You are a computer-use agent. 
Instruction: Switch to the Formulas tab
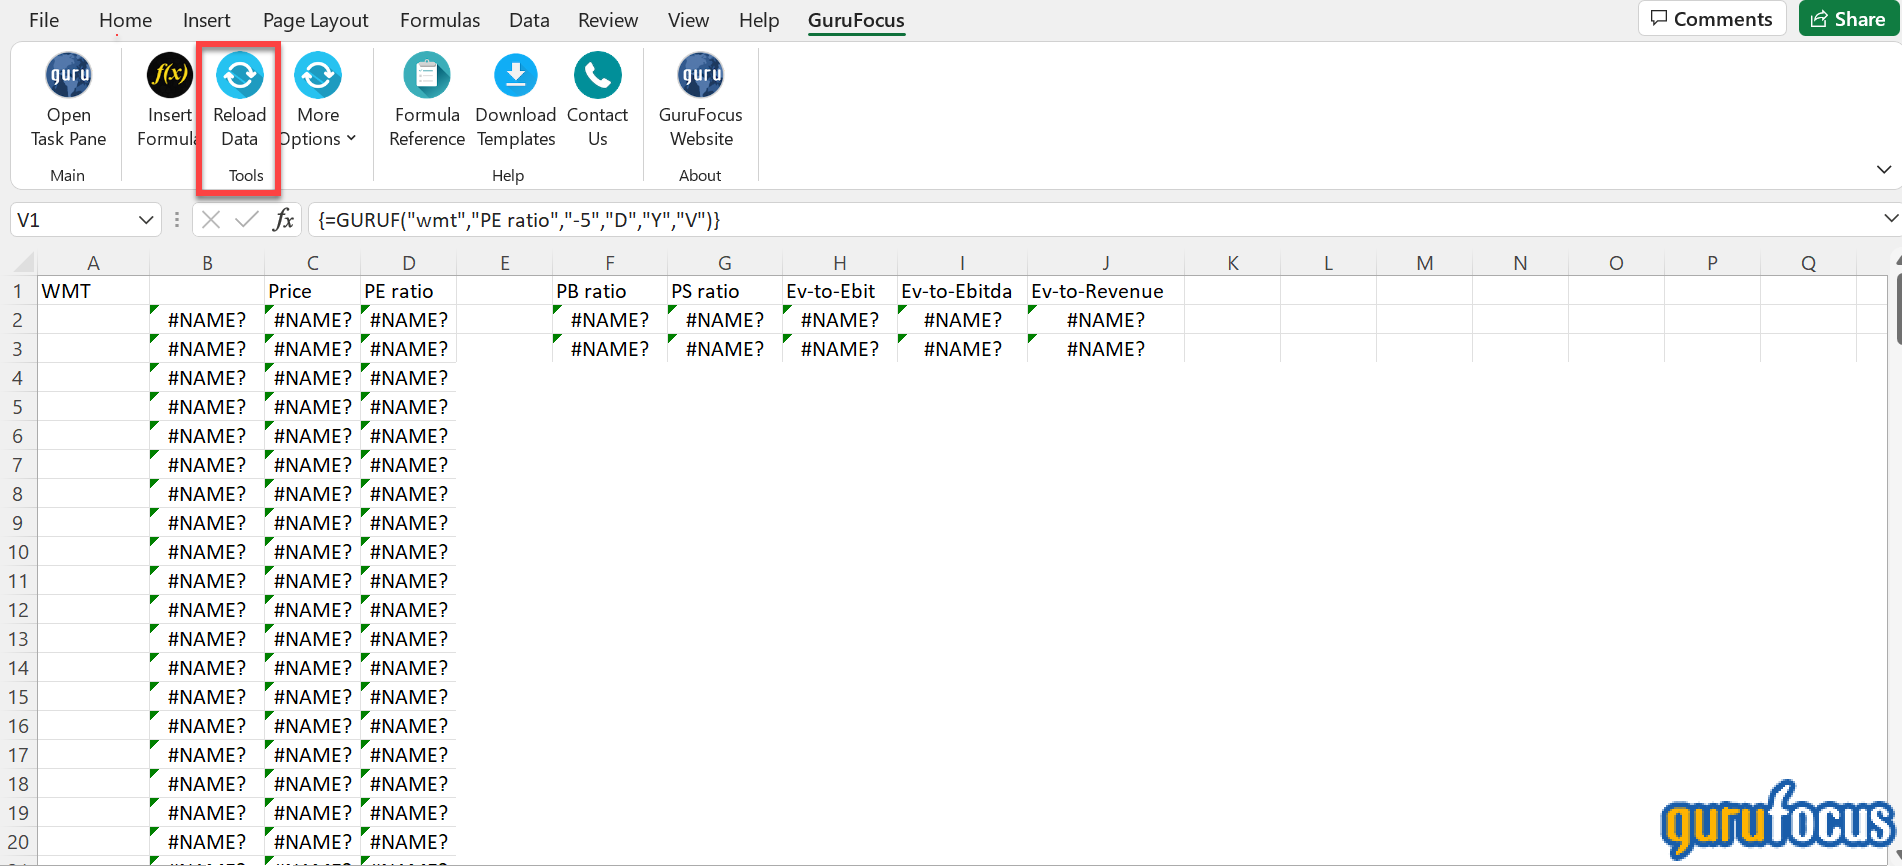[x=440, y=20]
